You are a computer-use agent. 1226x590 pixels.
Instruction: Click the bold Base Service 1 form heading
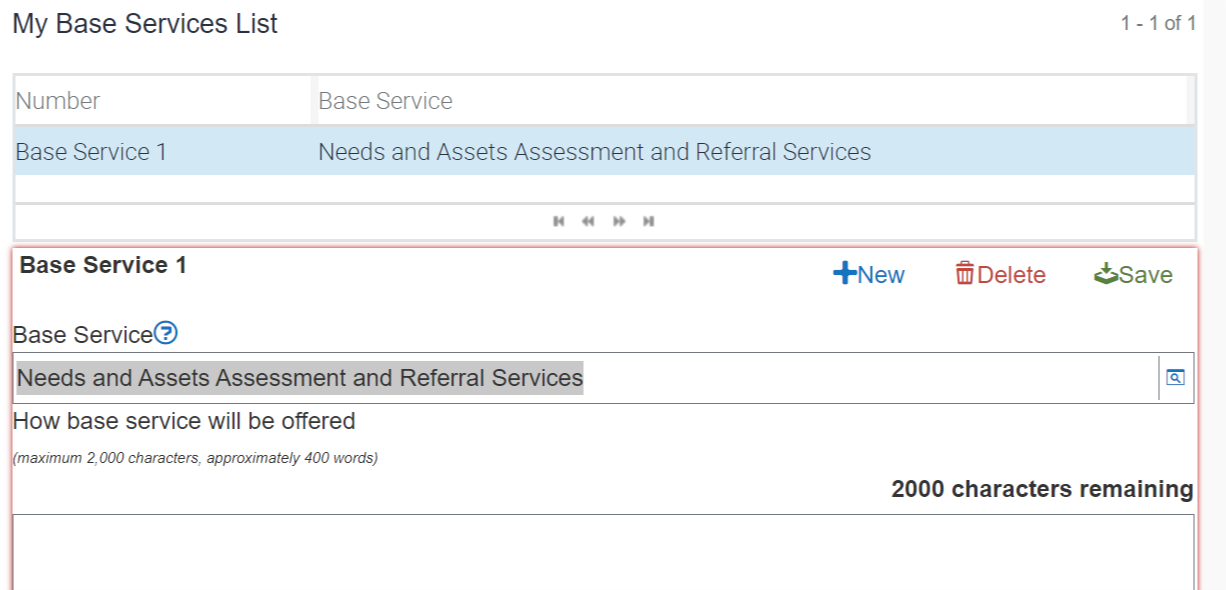pos(103,265)
